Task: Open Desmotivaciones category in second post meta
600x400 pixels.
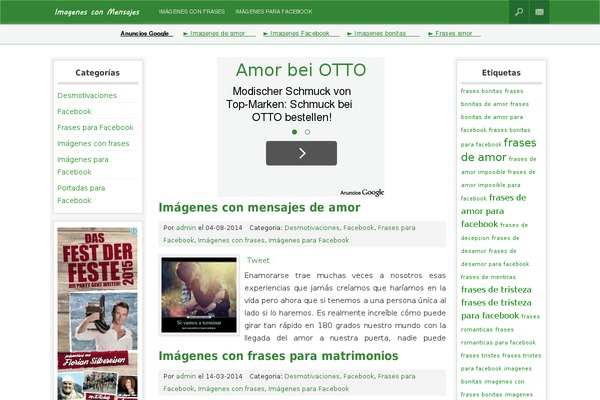Action: tap(312, 376)
